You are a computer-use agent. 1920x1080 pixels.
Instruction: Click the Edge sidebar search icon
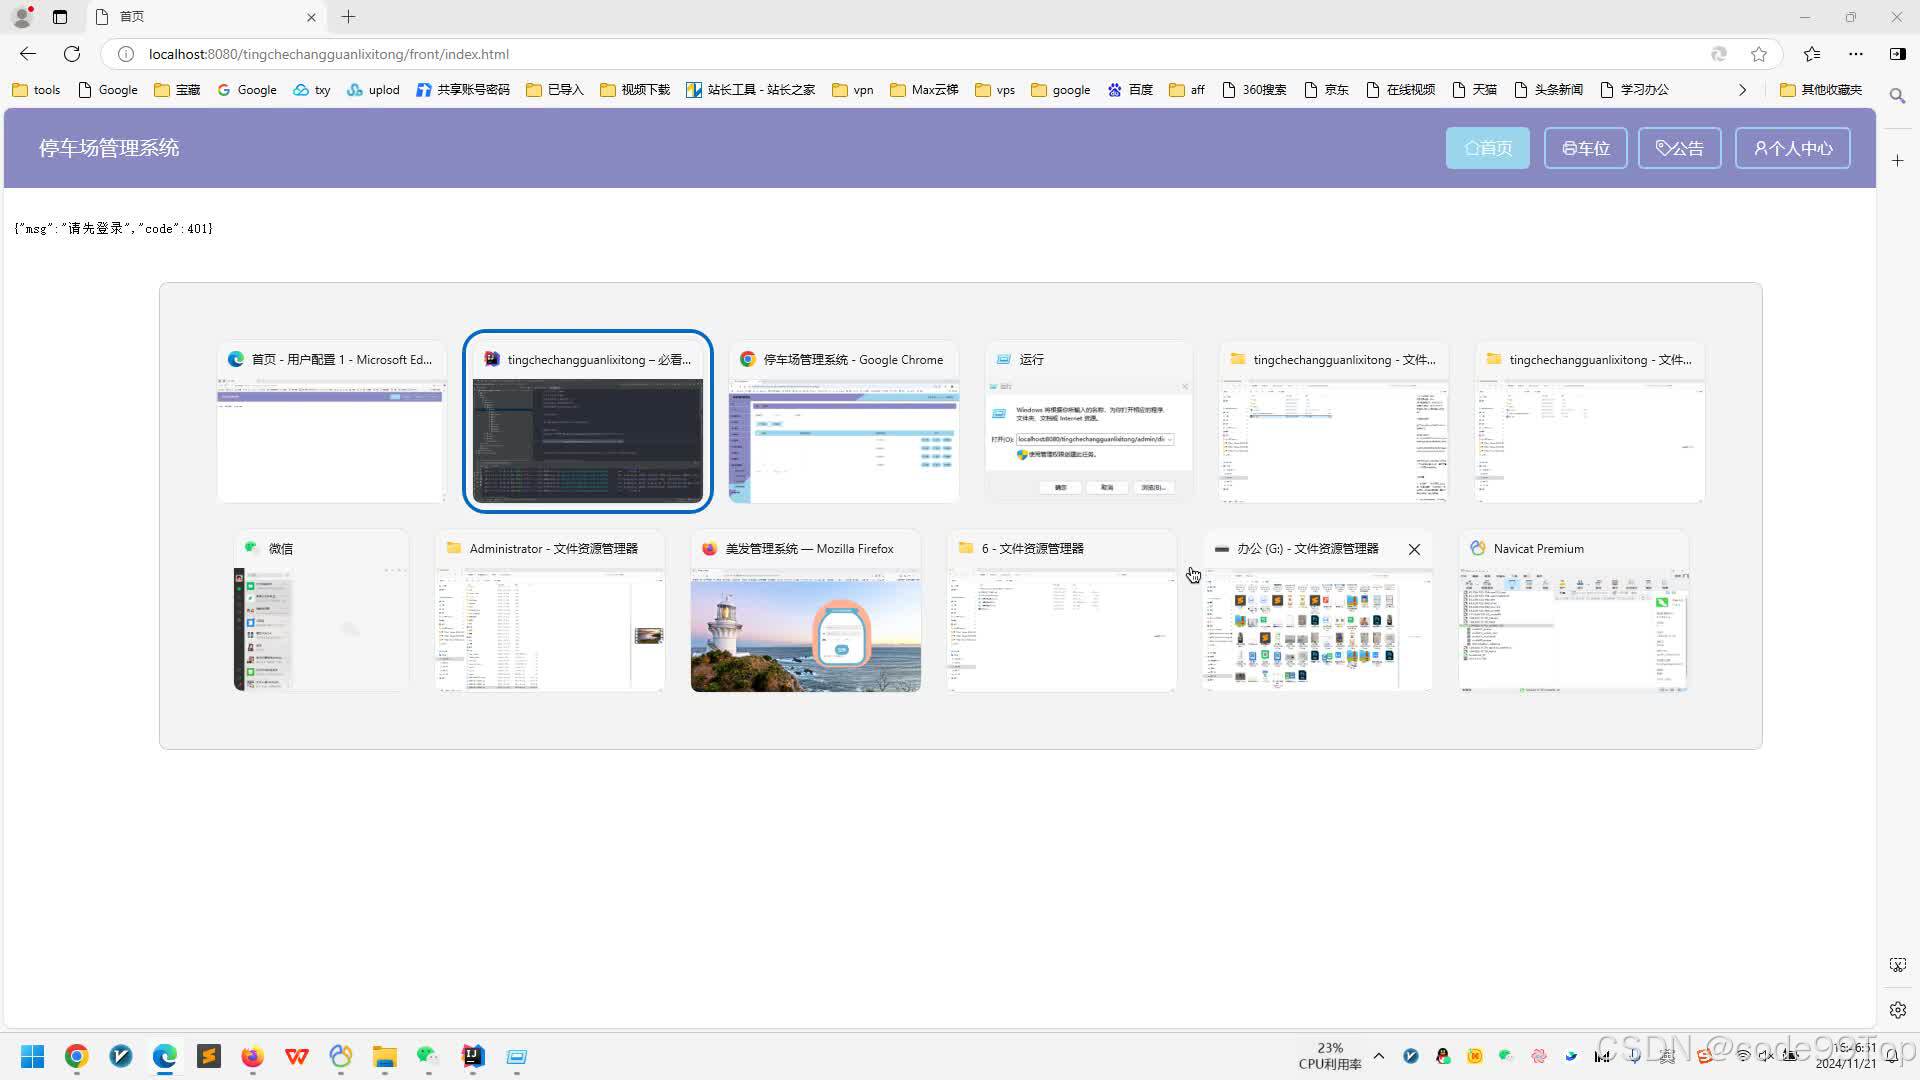click(x=1897, y=96)
